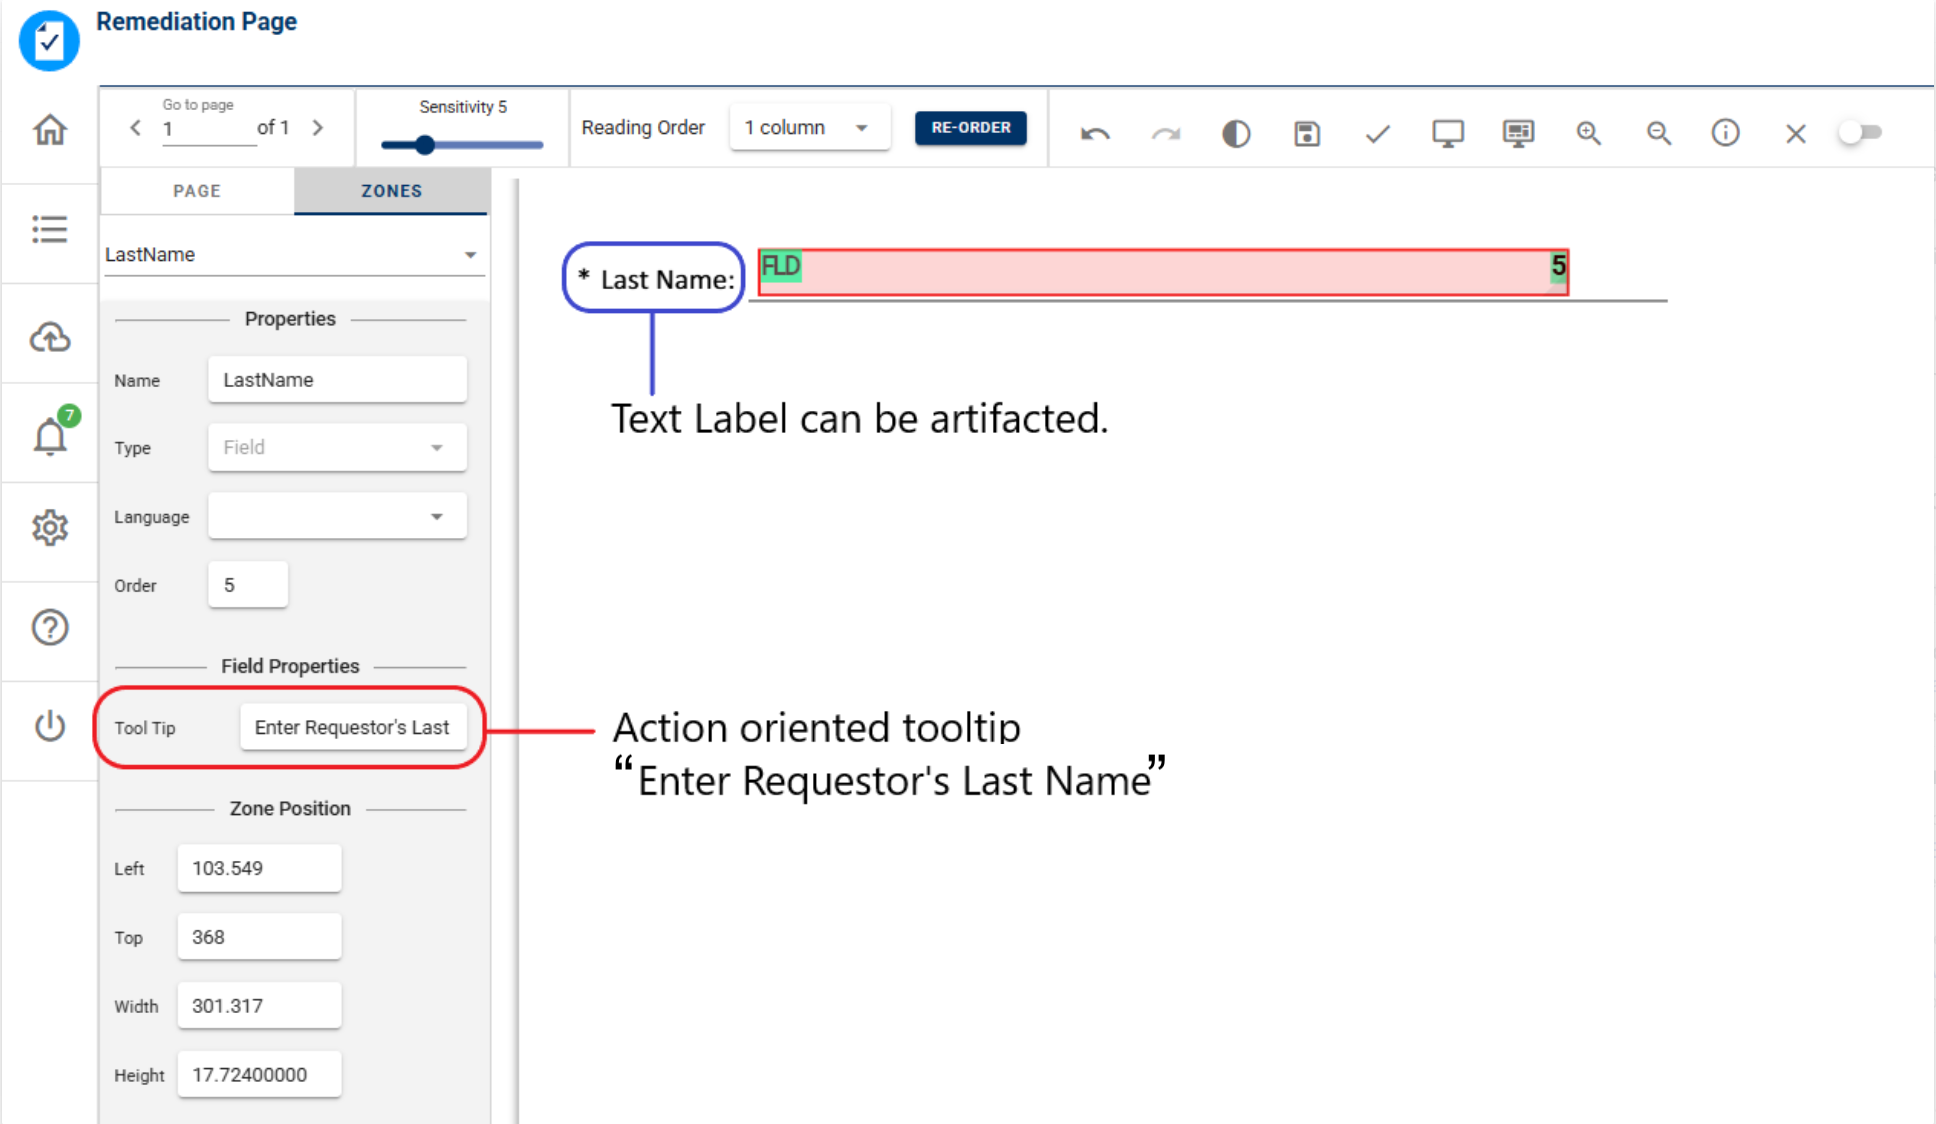This screenshot has height=1124, width=1936.
Task: Select the ZONES tab
Action: pos(391,191)
